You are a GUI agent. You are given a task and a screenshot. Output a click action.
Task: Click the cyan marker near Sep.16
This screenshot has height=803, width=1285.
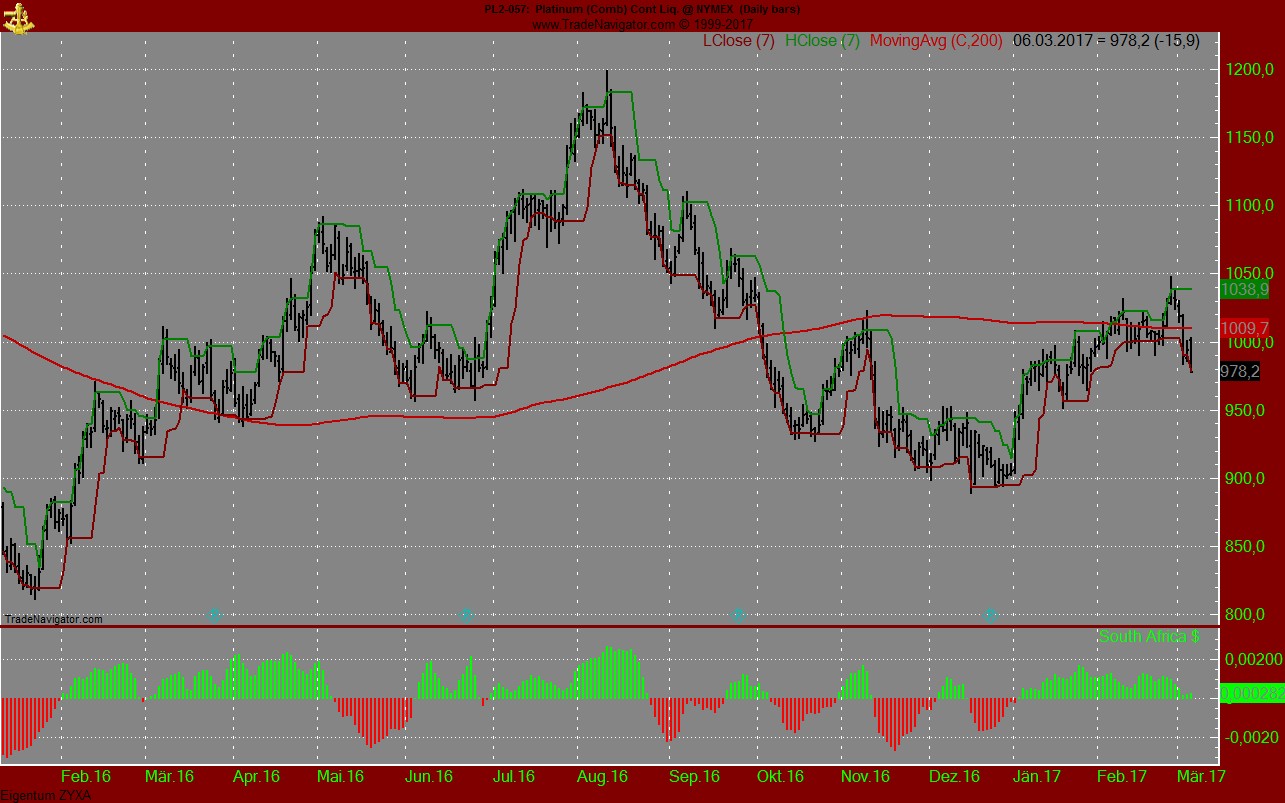point(739,614)
